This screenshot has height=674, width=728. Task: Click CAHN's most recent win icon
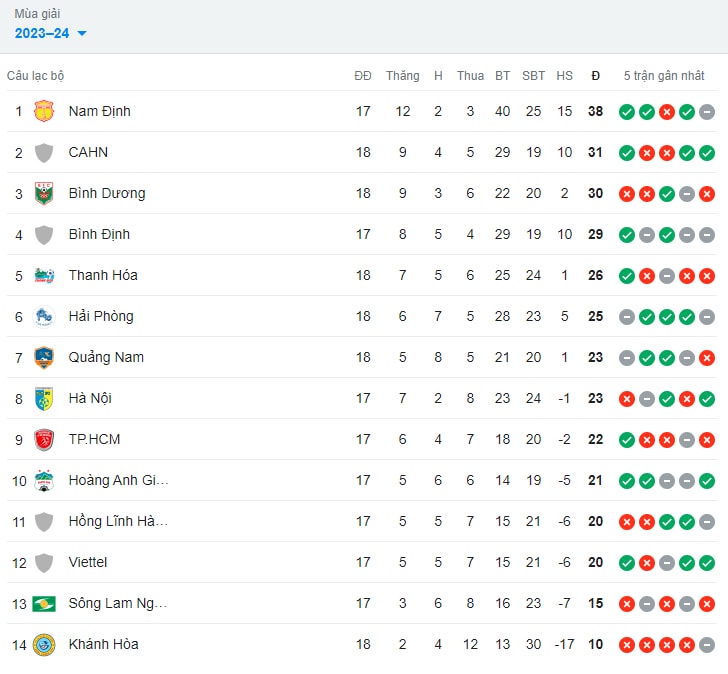(x=707, y=152)
